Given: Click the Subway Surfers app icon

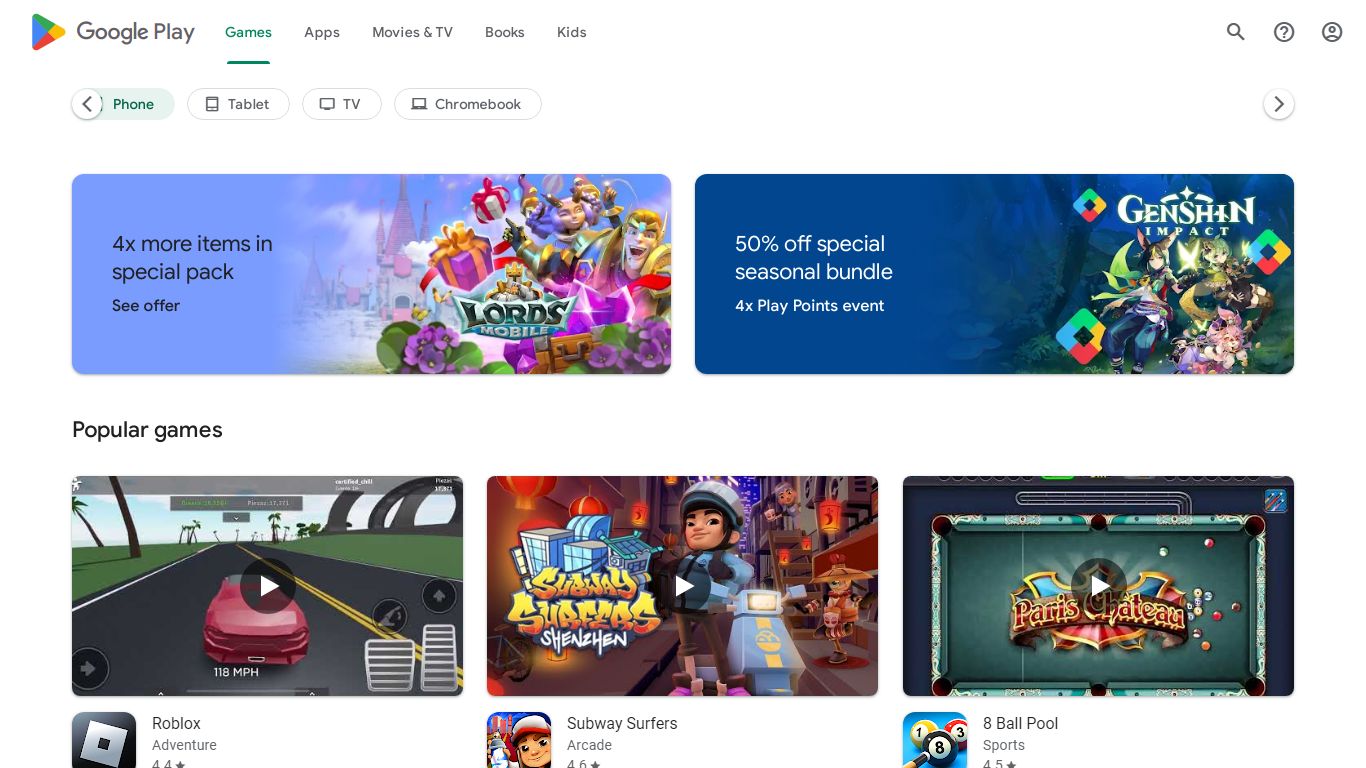Looking at the screenshot, I should click(x=519, y=740).
